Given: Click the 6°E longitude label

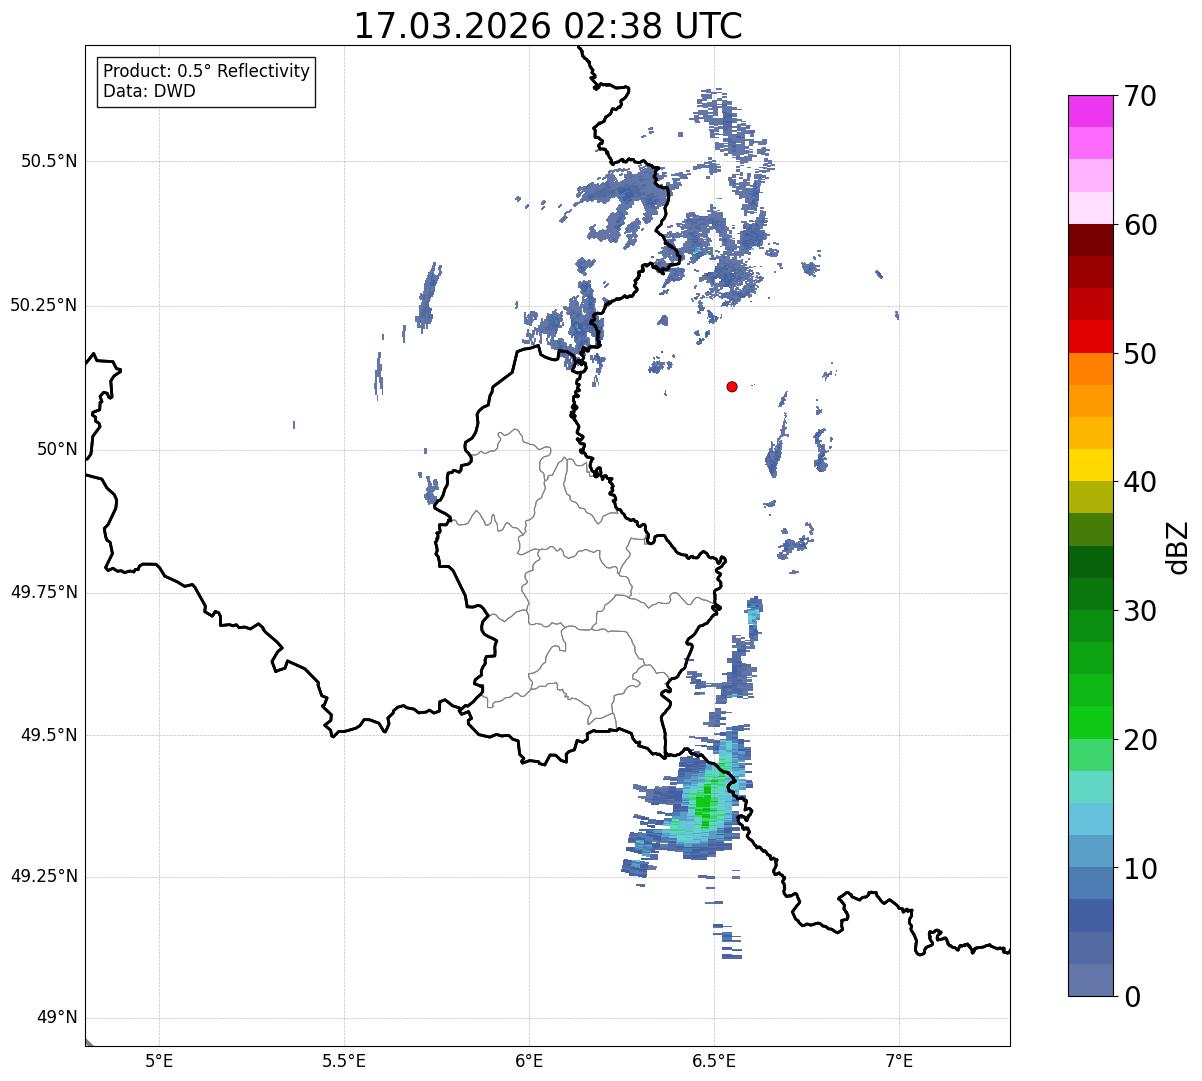Looking at the screenshot, I should [529, 1060].
